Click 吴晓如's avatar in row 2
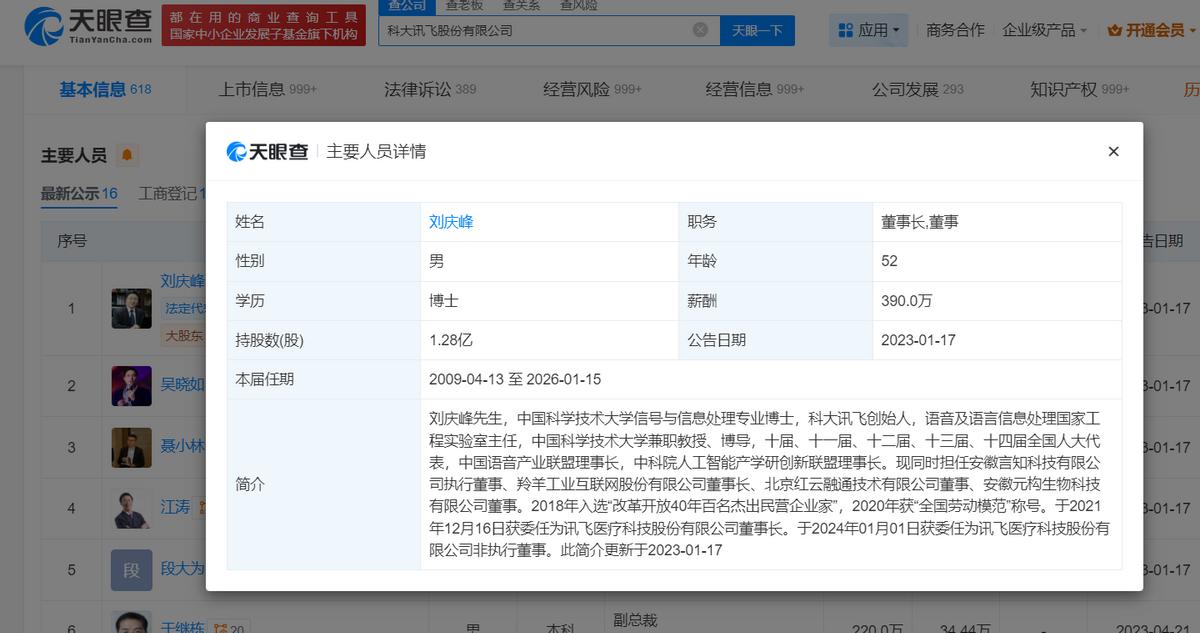The image size is (1200, 633). pyautogui.click(x=131, y=386)
